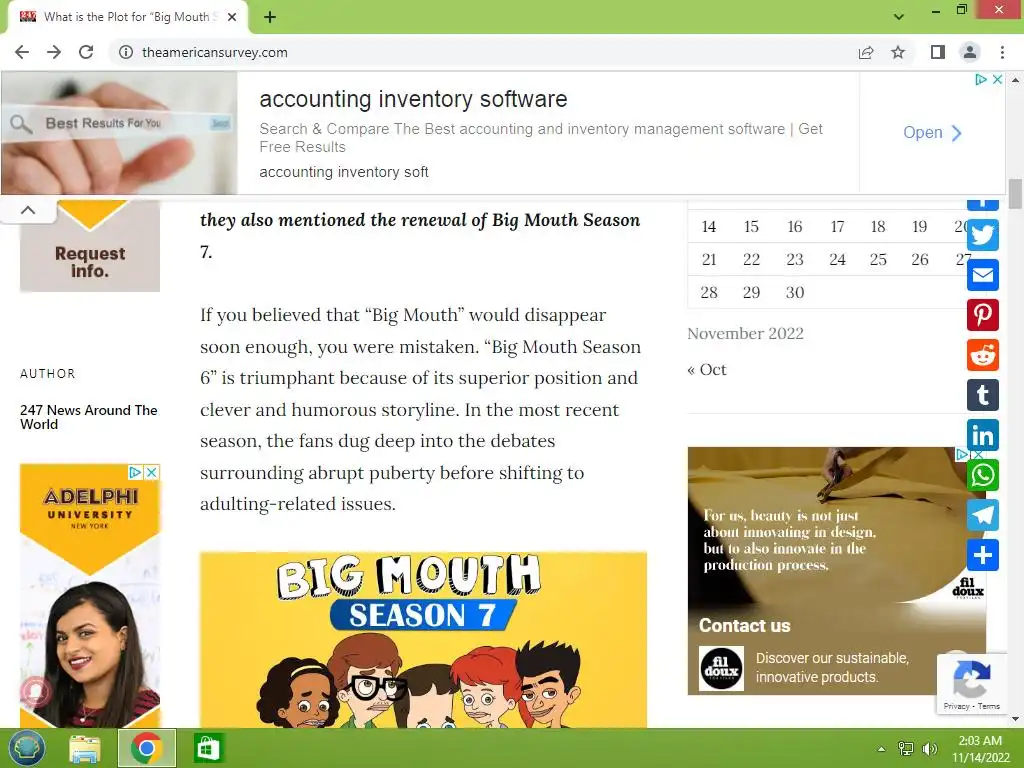
Task: Open more sharing options plus icon
Action: pyautogui.click(x=982, y=555)
